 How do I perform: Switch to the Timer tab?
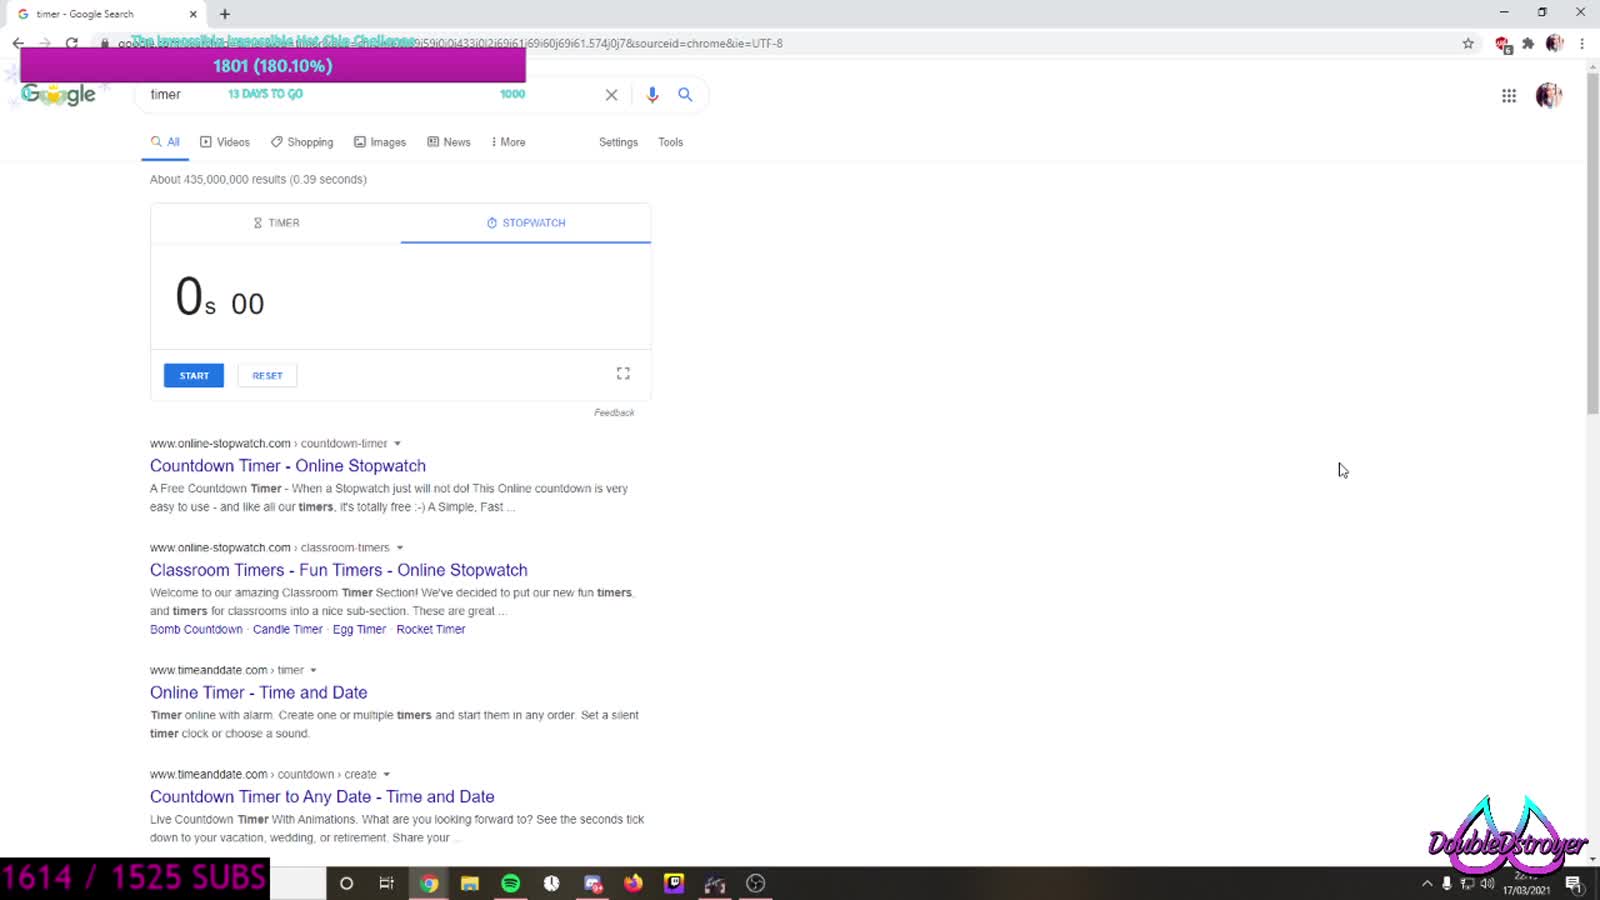(276, 223)
